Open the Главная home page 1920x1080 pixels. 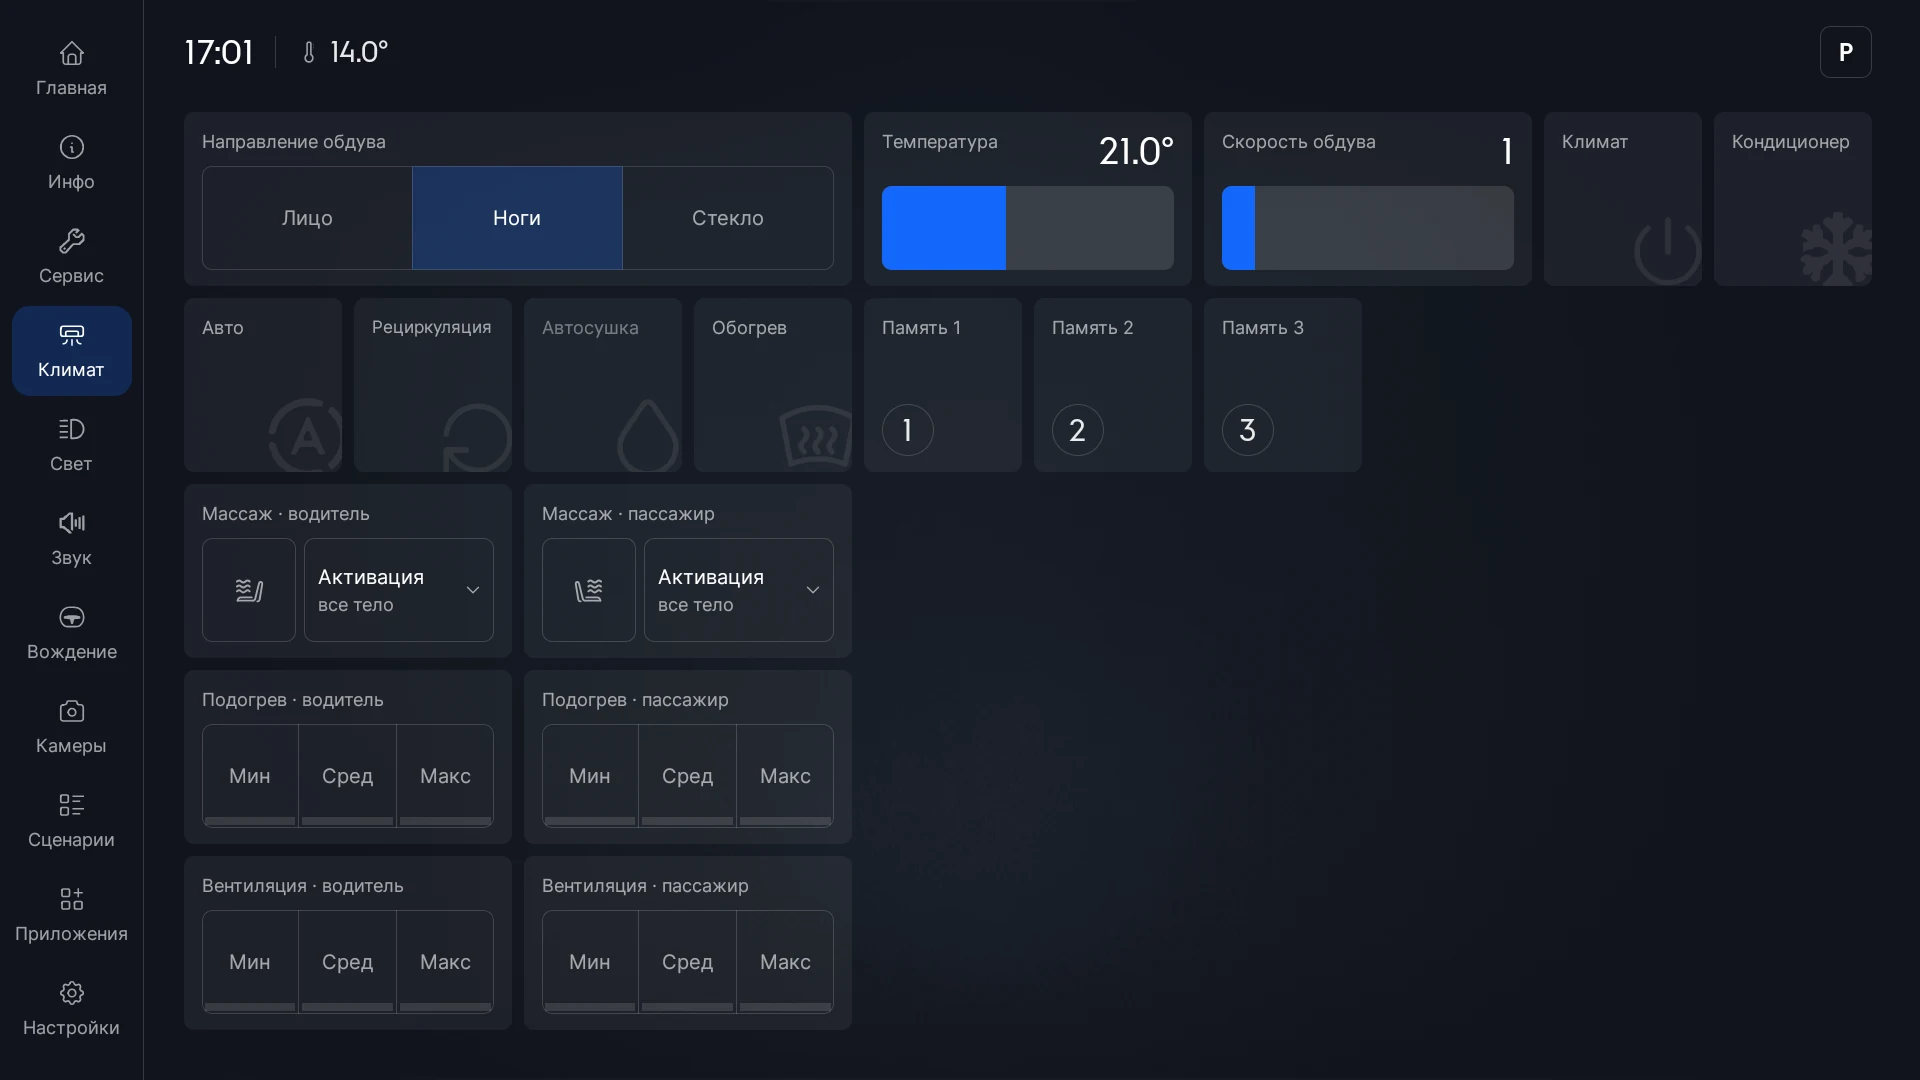(x=71, y=69)
